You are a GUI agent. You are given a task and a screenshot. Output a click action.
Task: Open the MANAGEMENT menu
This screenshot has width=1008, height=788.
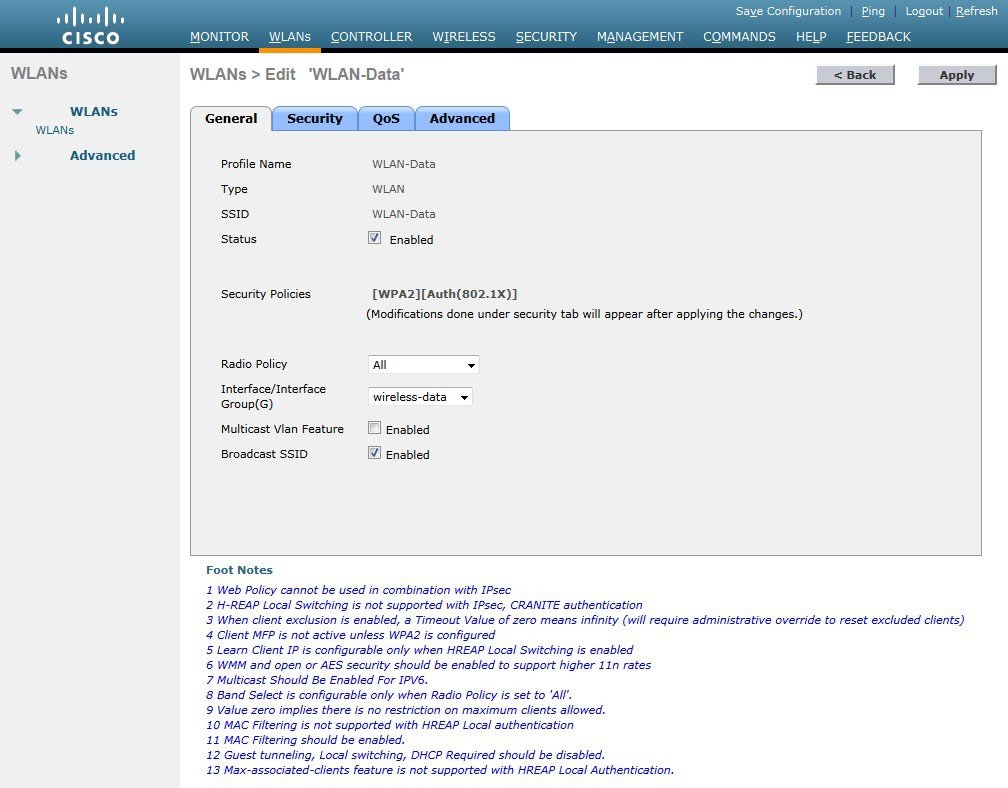(639, 36)
